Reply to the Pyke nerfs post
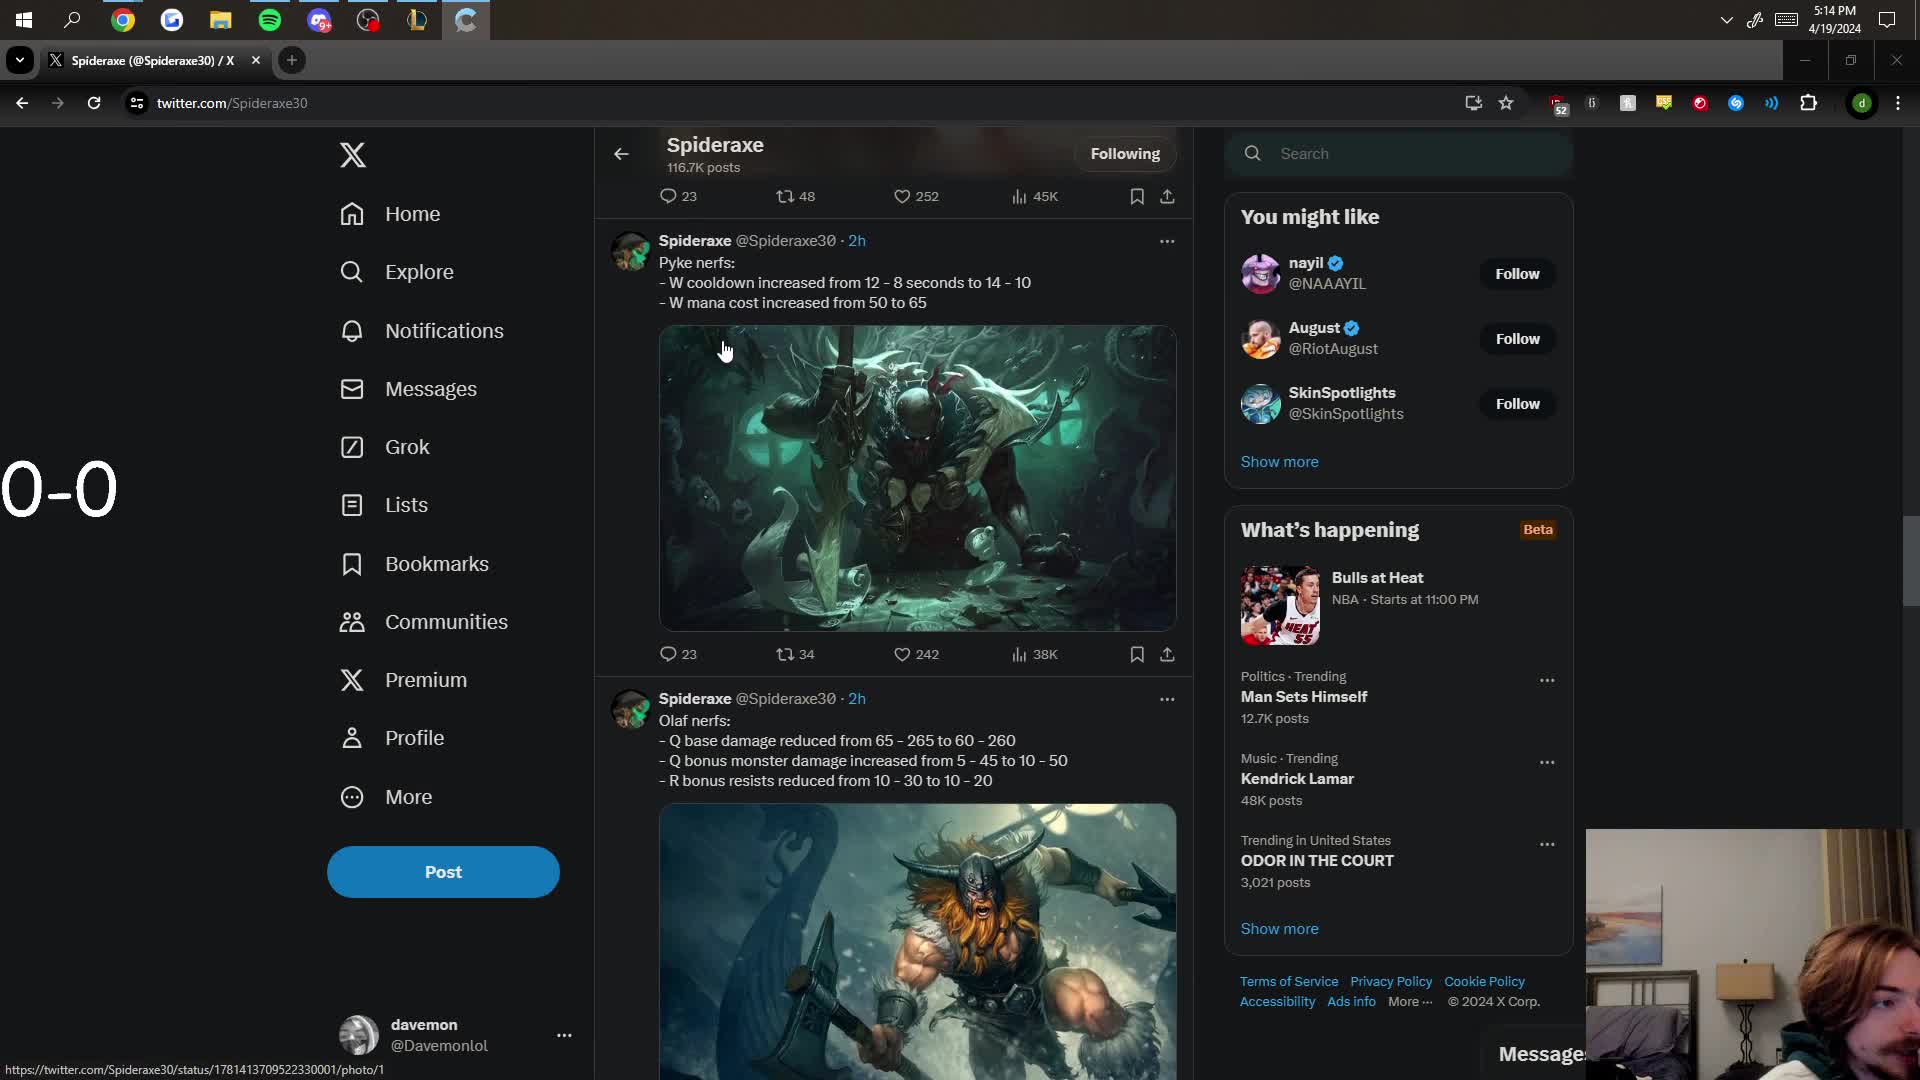Screen dimensions: 1920x1080 tap(678, 654)
